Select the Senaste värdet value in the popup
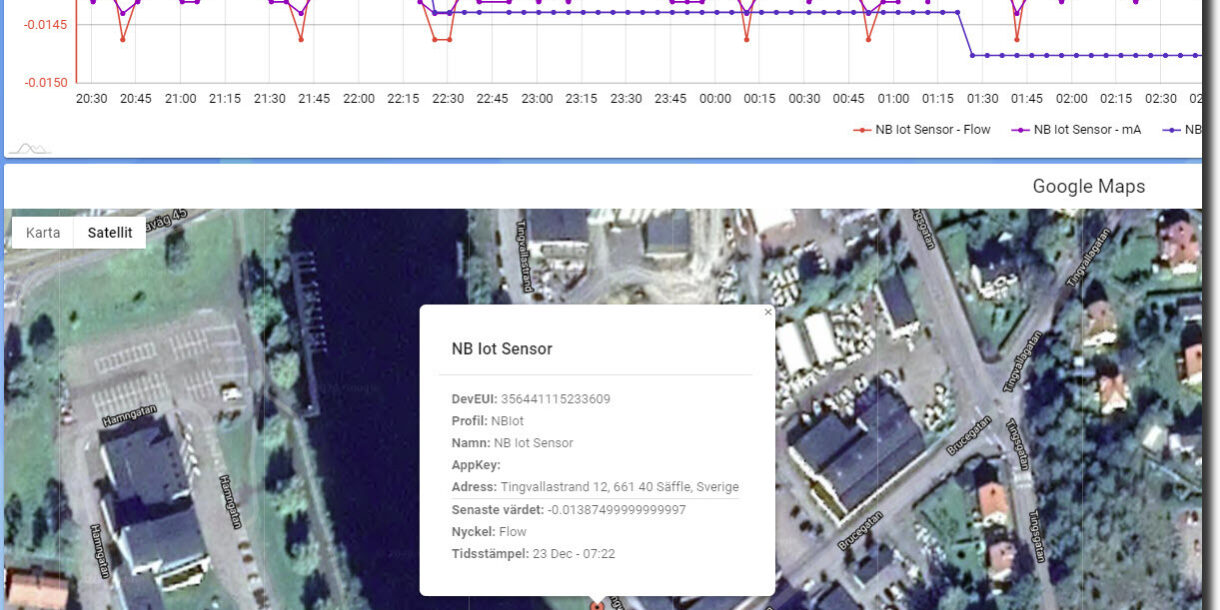The height and width of the screenshot is (610, 1220). tap(616, 509)
